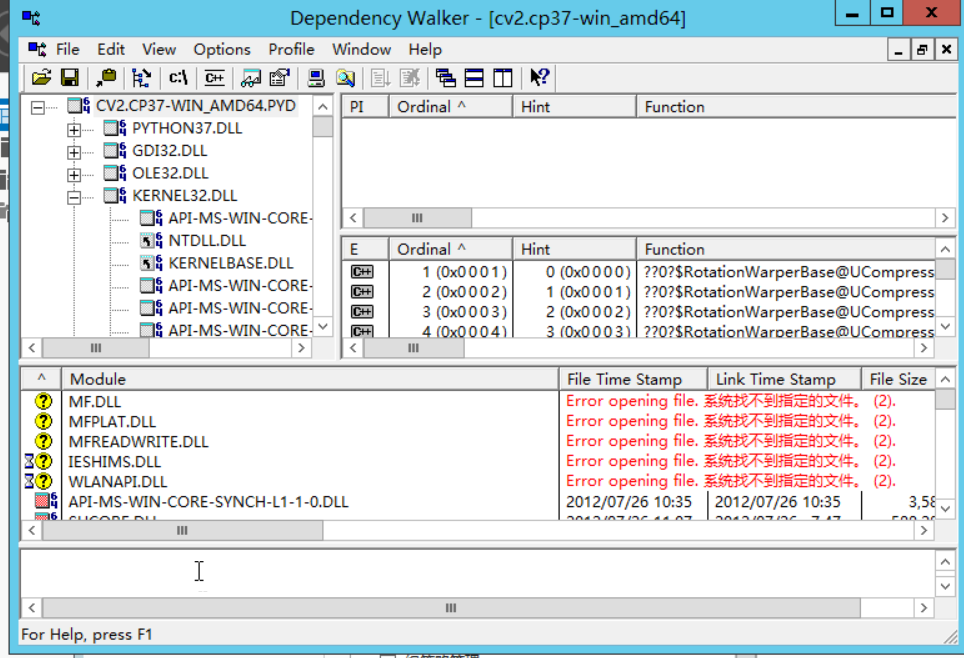Click View in External Viewer icon

(251, 77)
